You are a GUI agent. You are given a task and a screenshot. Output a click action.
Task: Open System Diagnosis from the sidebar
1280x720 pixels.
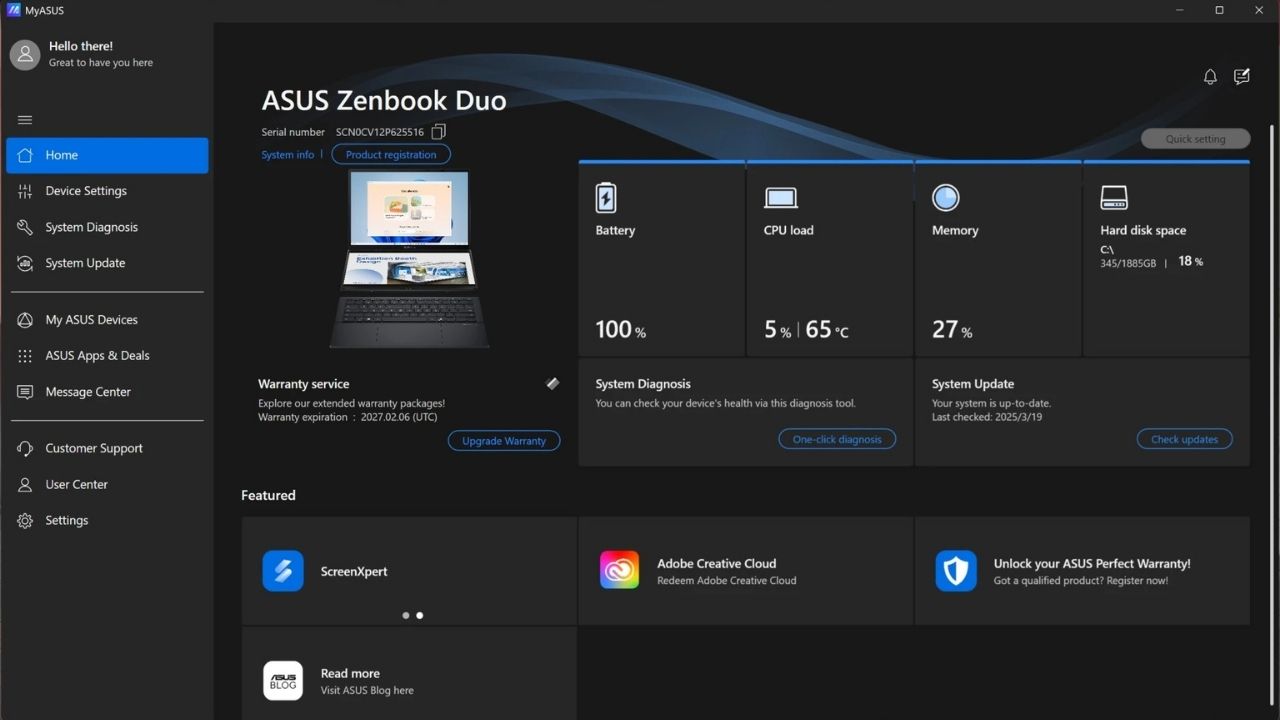[91, 227]
